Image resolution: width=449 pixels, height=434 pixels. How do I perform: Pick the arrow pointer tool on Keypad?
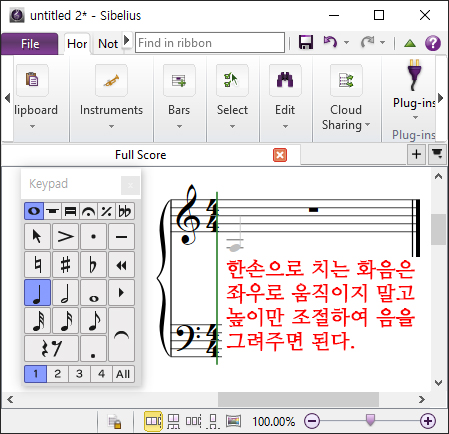click(x=37, y=237)
